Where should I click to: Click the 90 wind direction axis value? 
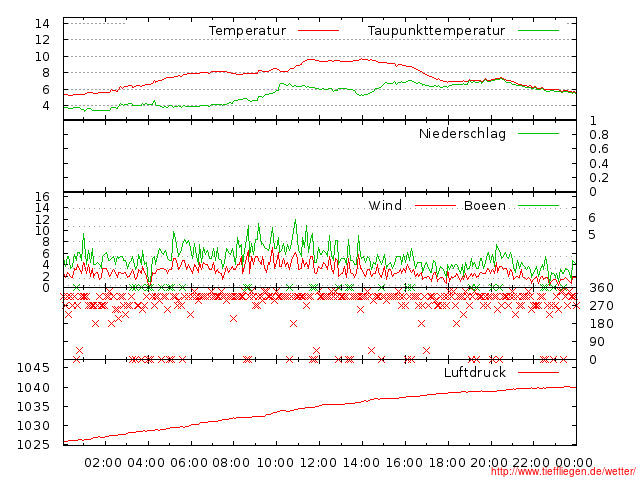point(597,342)
